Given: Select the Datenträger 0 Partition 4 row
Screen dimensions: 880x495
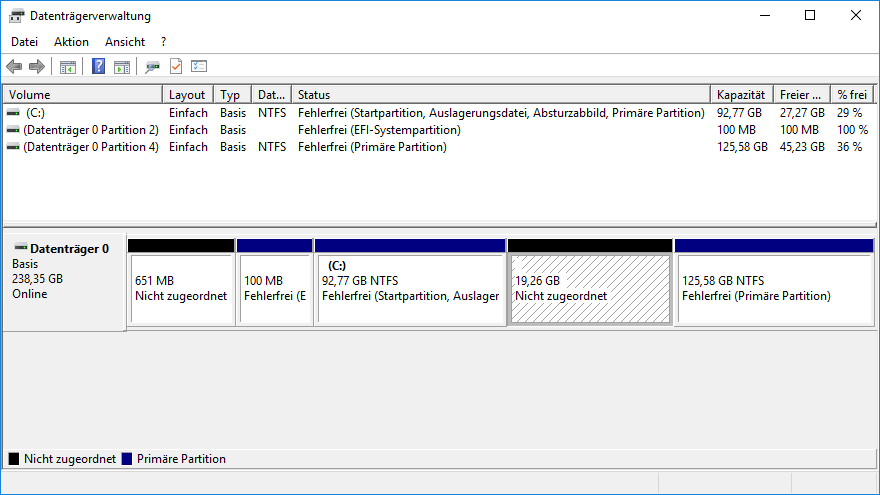Looking at the screenshot, I should click(439, 146).
